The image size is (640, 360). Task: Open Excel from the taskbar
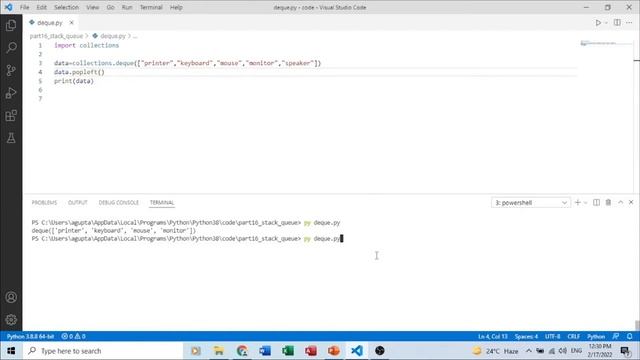pos(288,351)
